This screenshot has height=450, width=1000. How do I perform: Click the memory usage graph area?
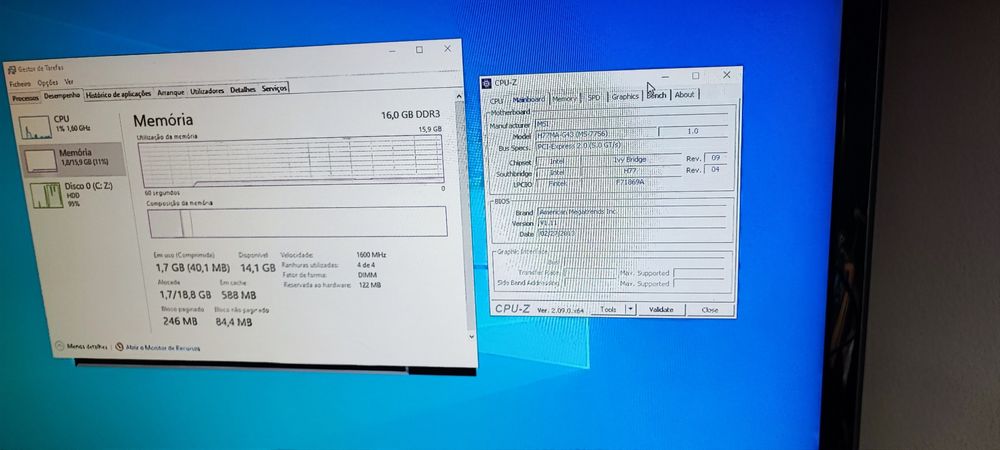tap(291, 161)
